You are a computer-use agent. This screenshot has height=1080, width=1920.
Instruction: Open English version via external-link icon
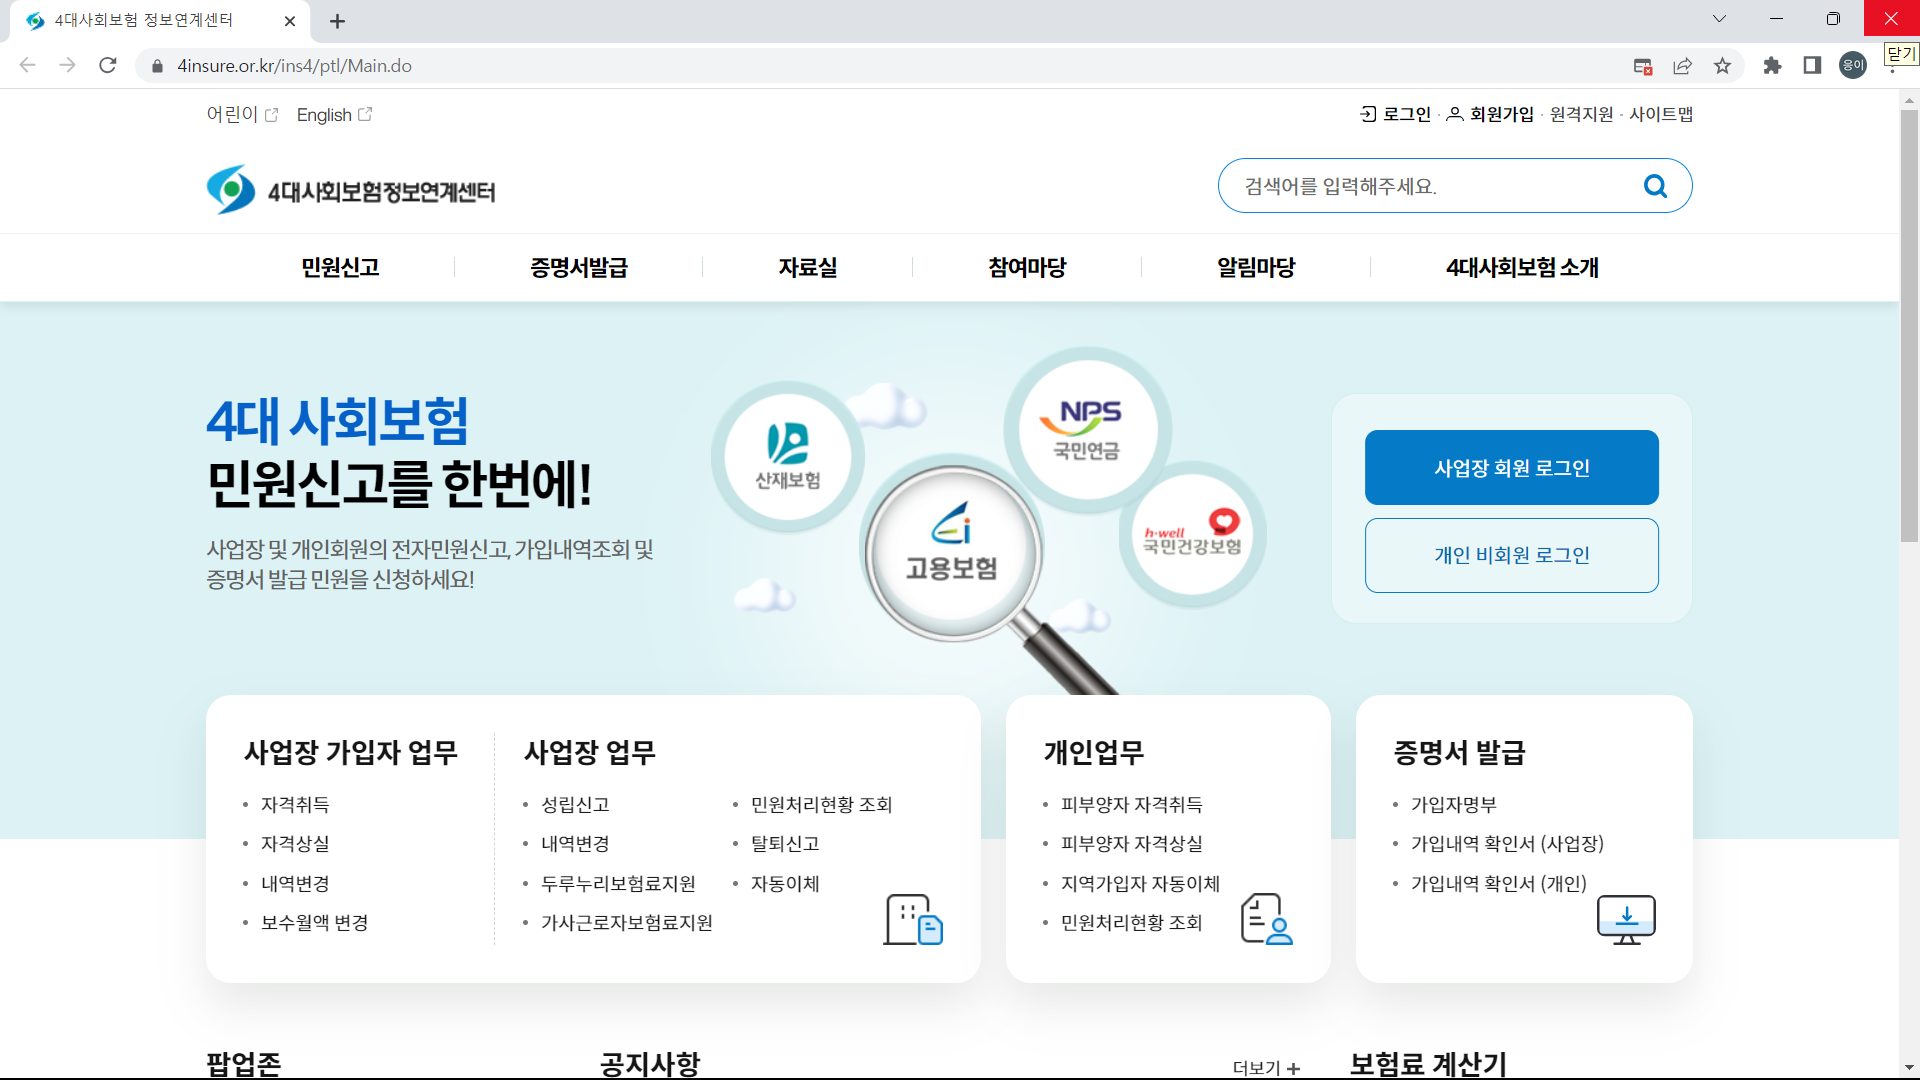(x=365, y=114)
